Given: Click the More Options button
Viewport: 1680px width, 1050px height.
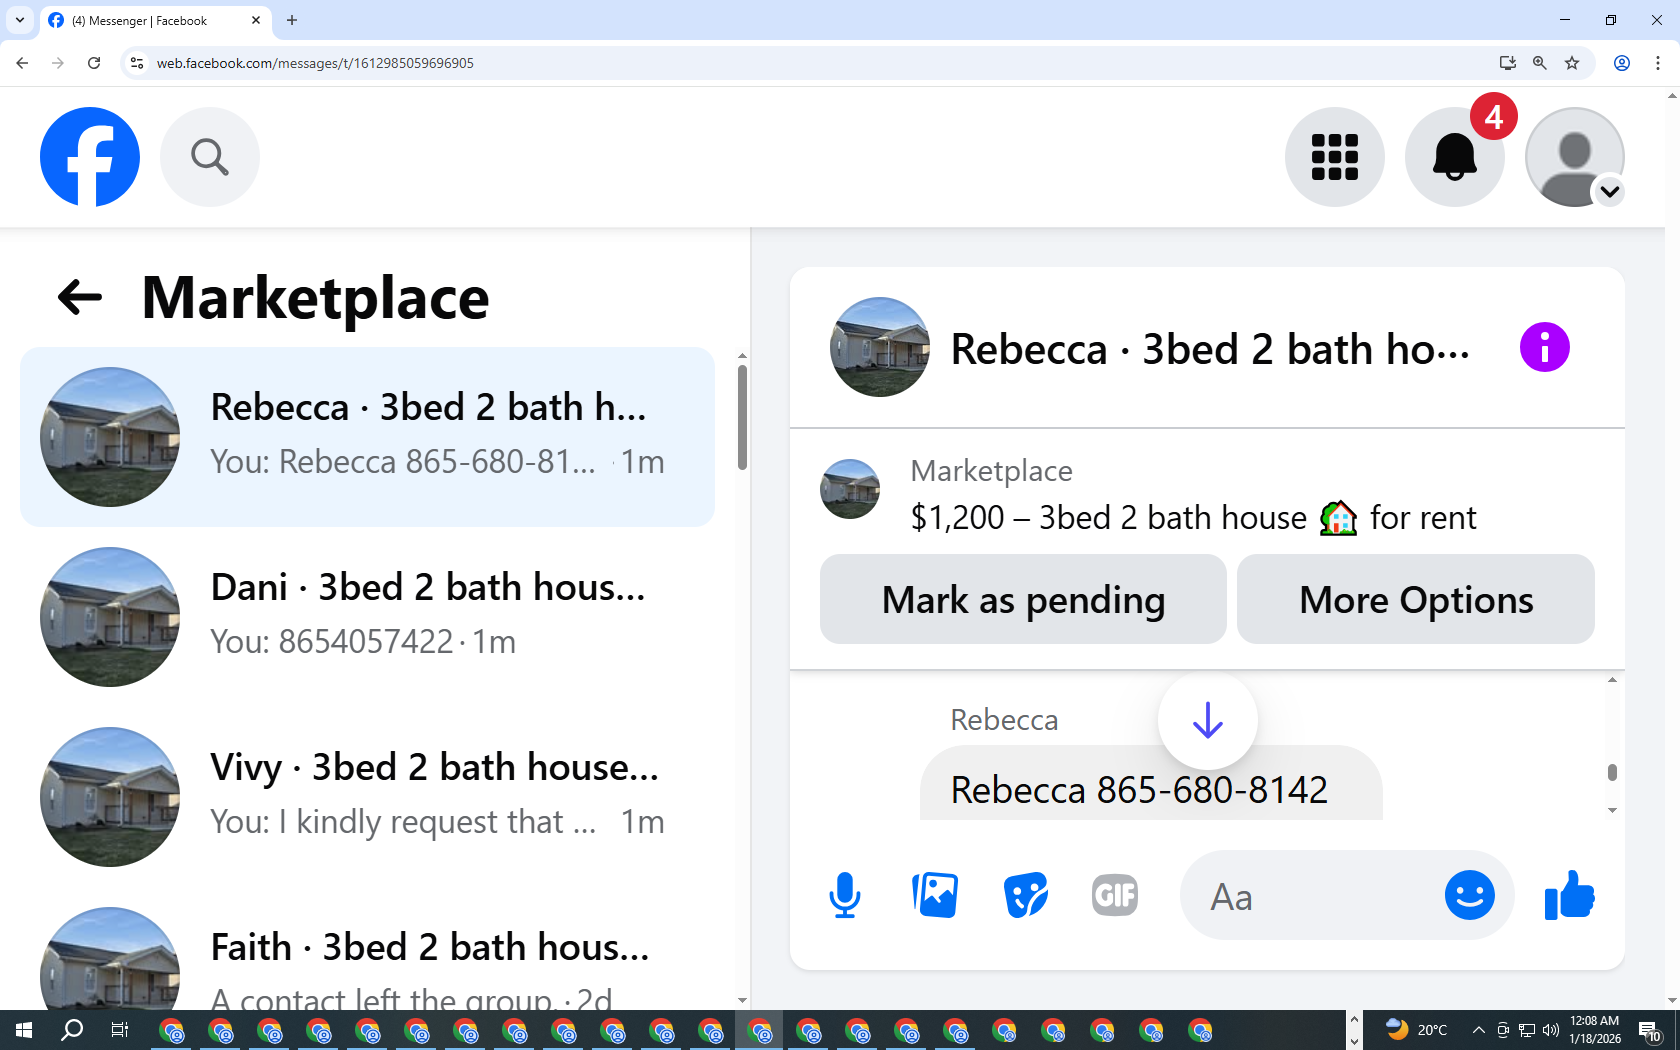Looking at the screenshot, I should click(1416, 599).
